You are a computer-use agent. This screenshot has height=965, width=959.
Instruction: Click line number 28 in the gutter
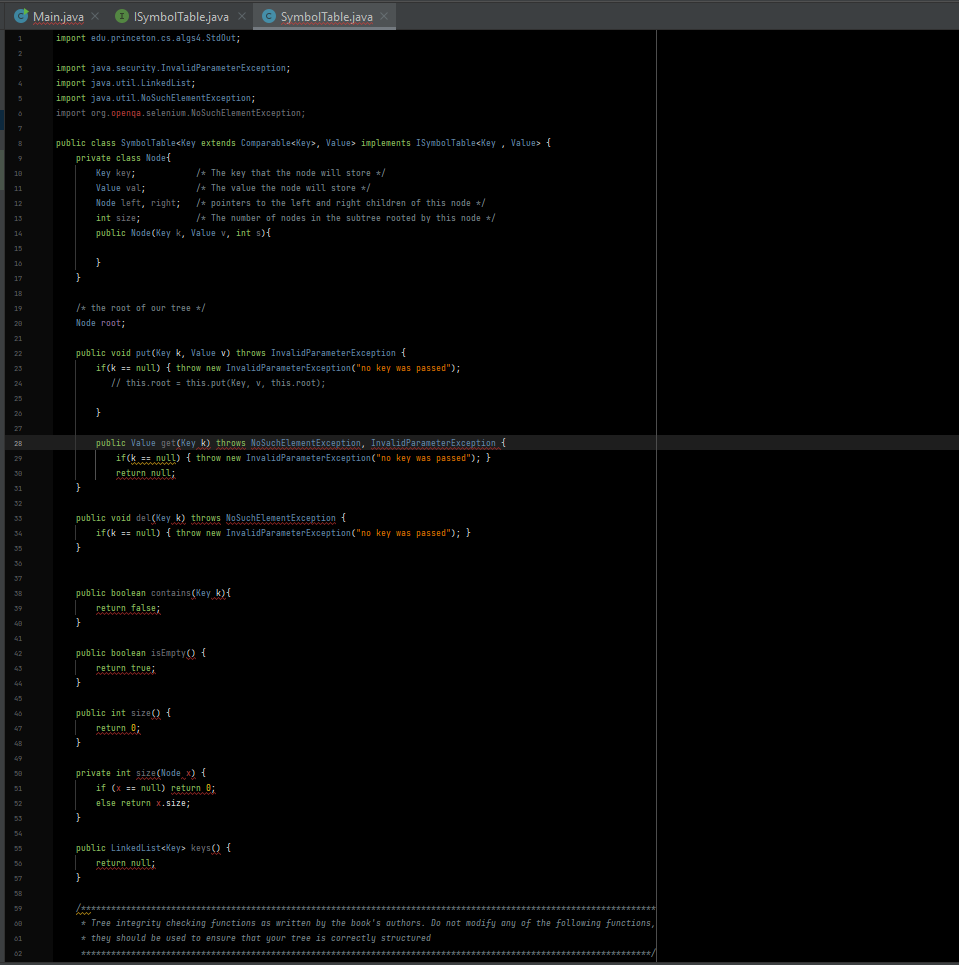[x=19, y=443]
